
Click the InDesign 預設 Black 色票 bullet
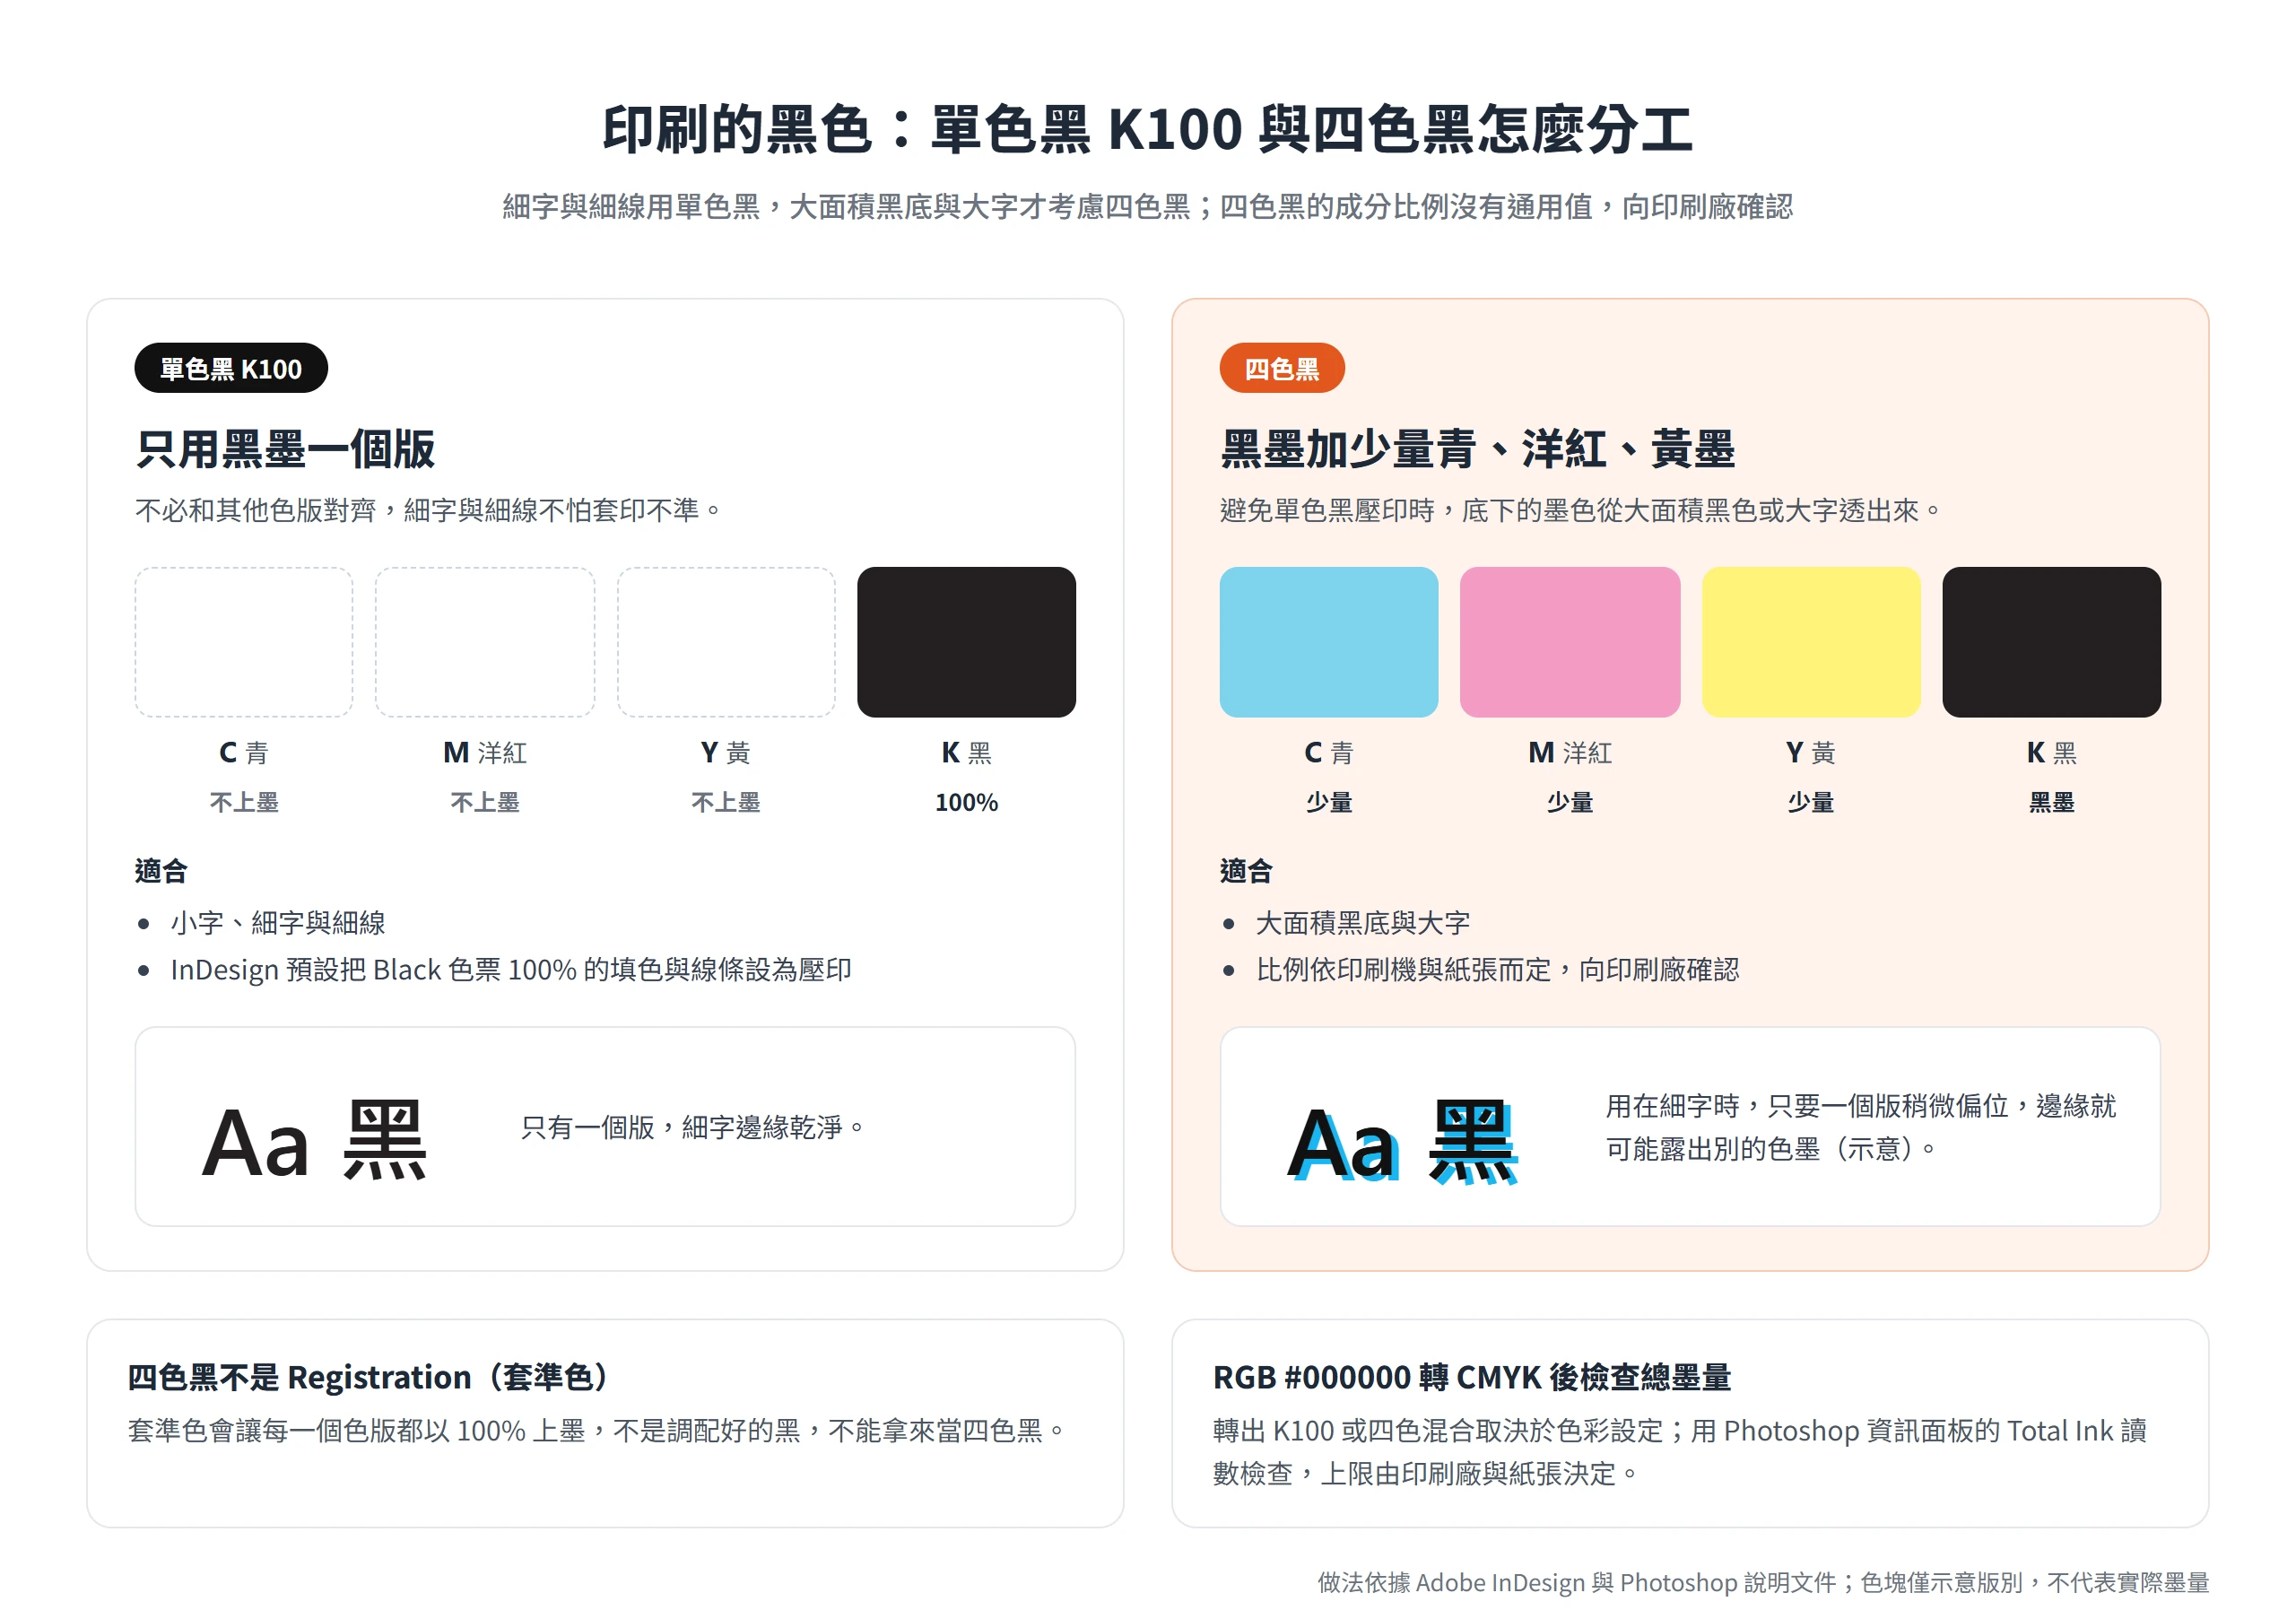[511, 969]
